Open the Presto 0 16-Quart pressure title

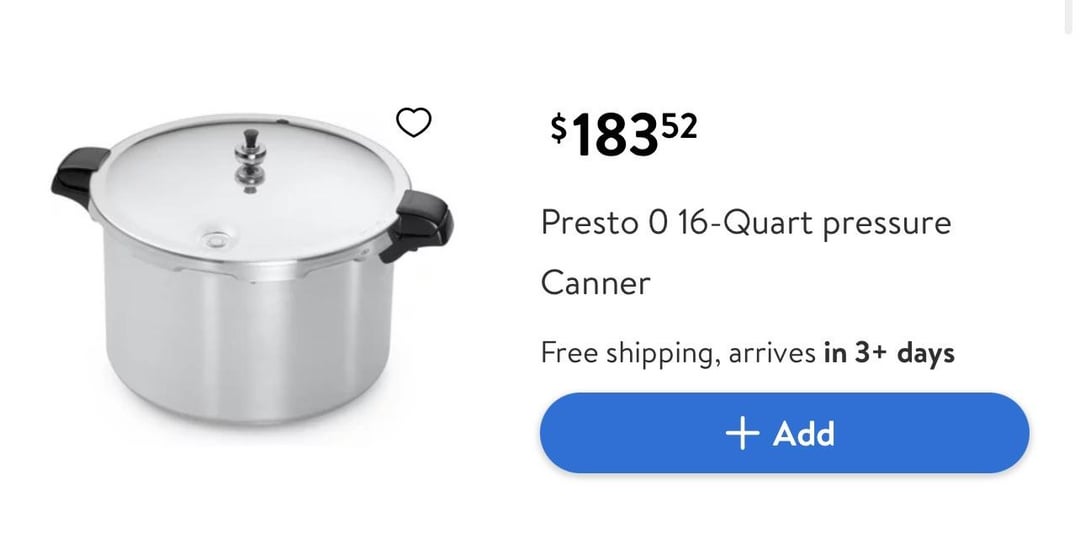pos(746,223)
